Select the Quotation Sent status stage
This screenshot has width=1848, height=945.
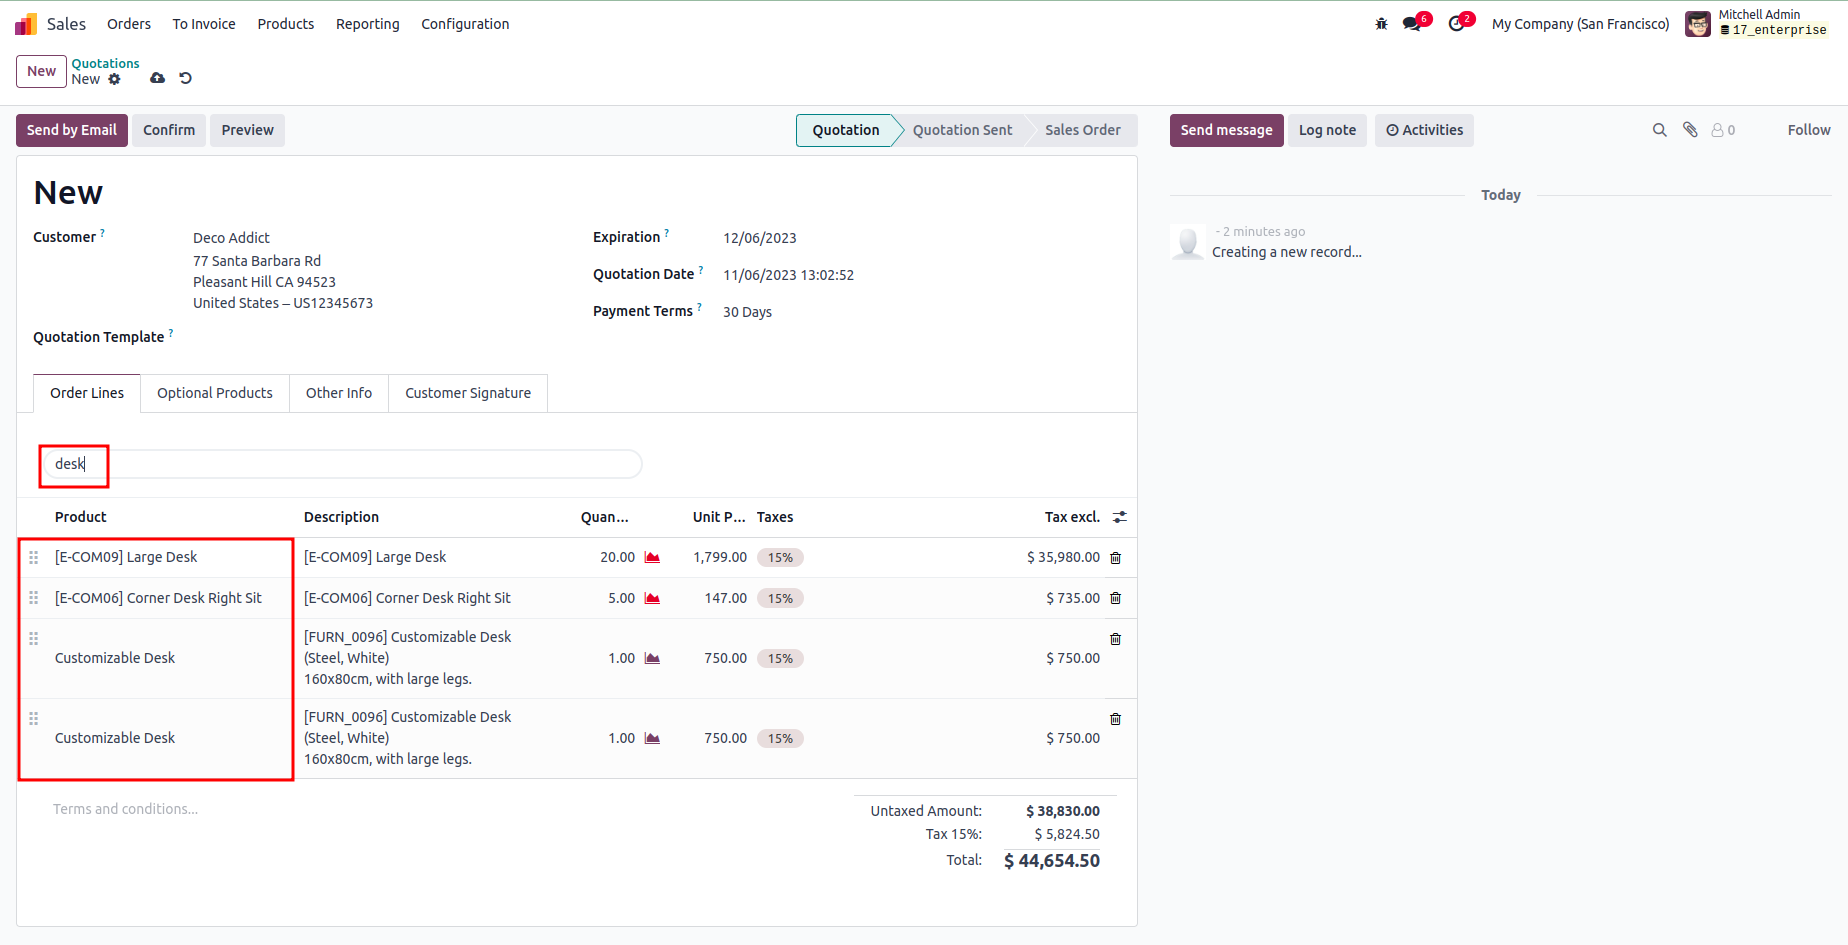(x=962, y=130)
